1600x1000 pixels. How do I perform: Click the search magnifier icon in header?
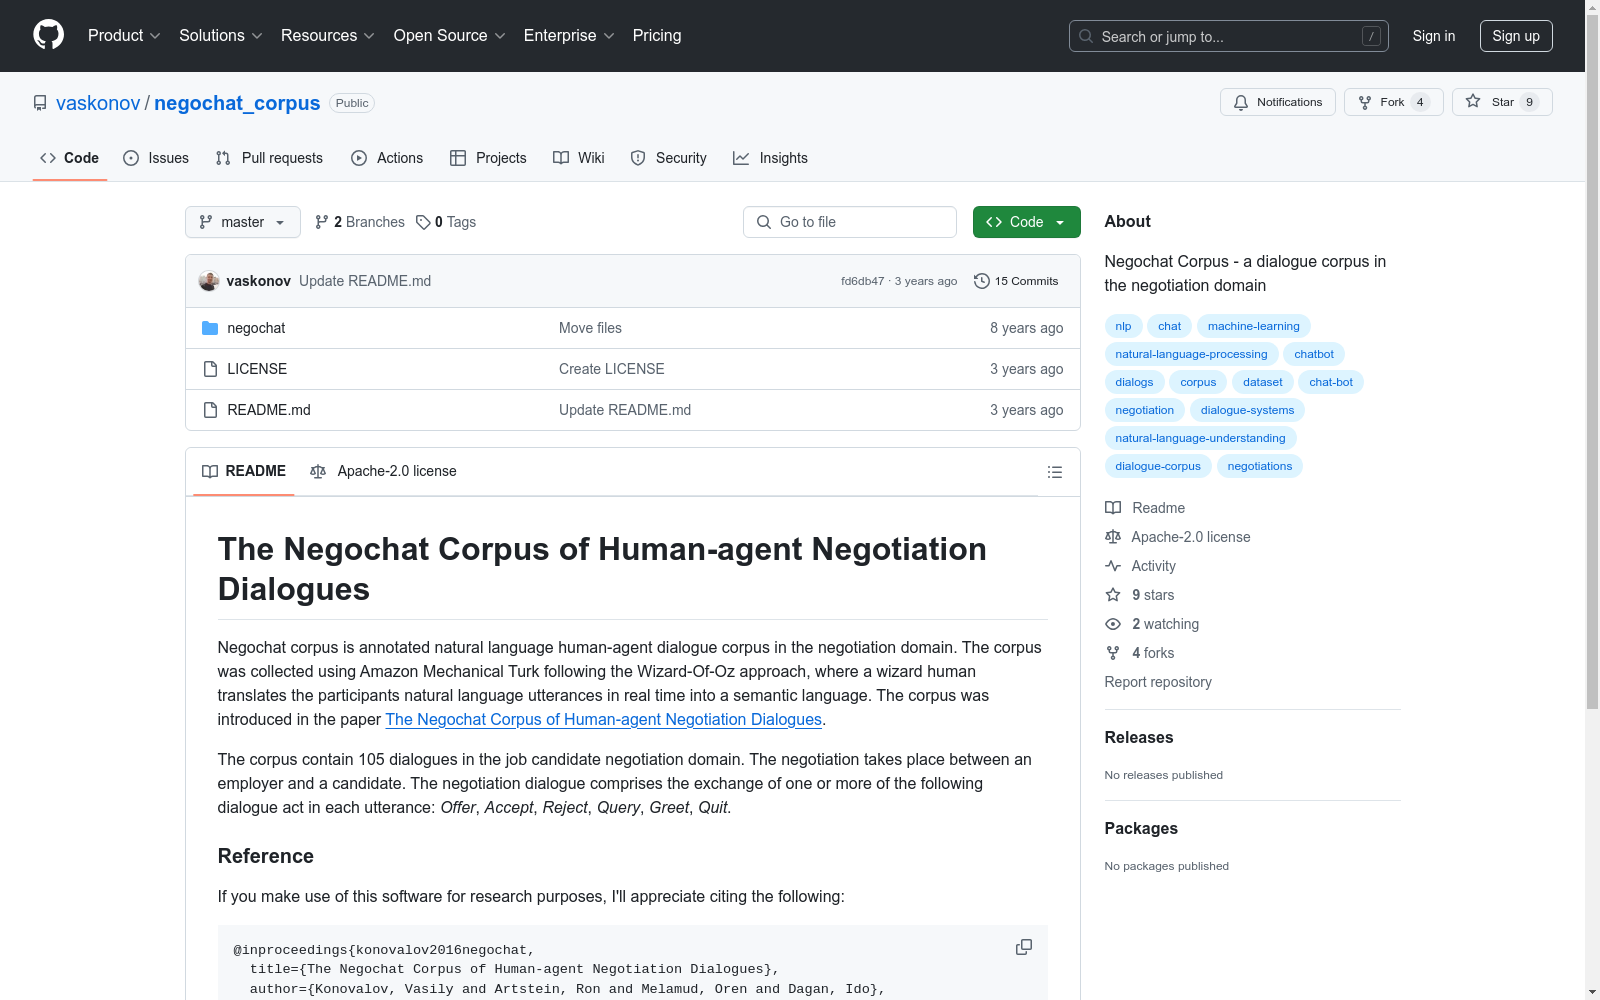(x=1086, y=36)
